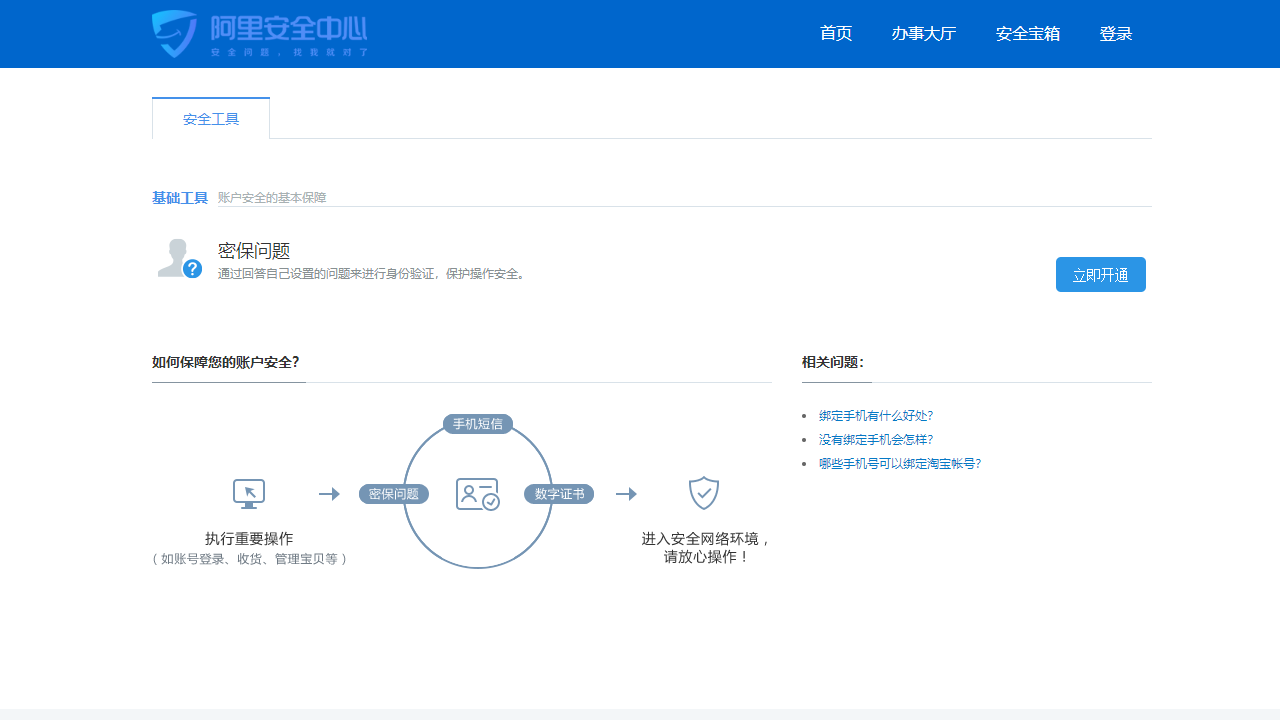Screen dimensions: 1280x720
Task: Click the 密保问题 title text
Action: 254,251
